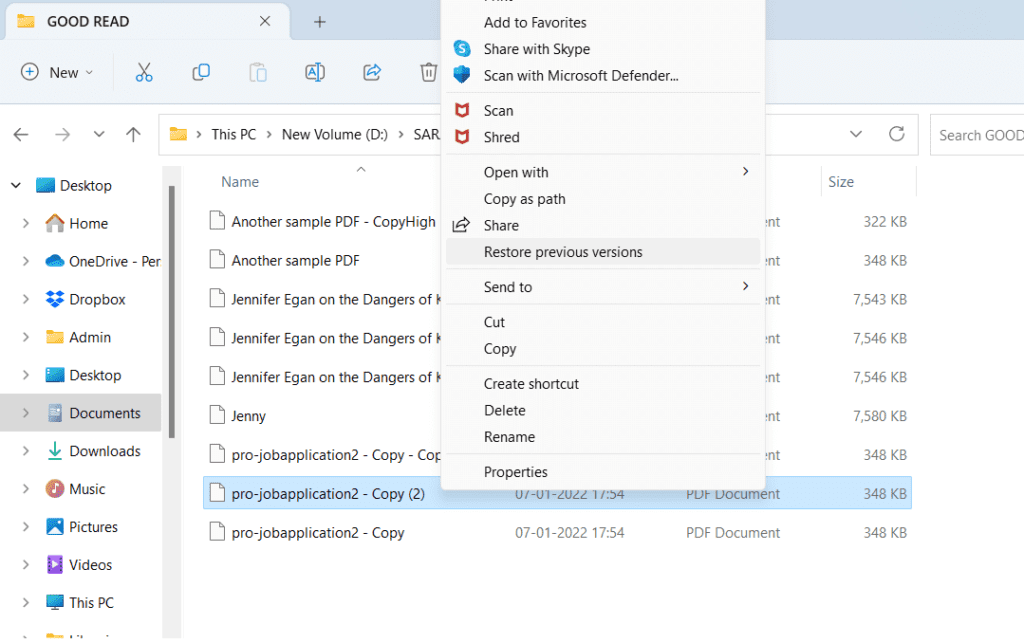The image size is (1024, 643).
Task: Choose Cut in the context menu
Action: coord(603,322)
